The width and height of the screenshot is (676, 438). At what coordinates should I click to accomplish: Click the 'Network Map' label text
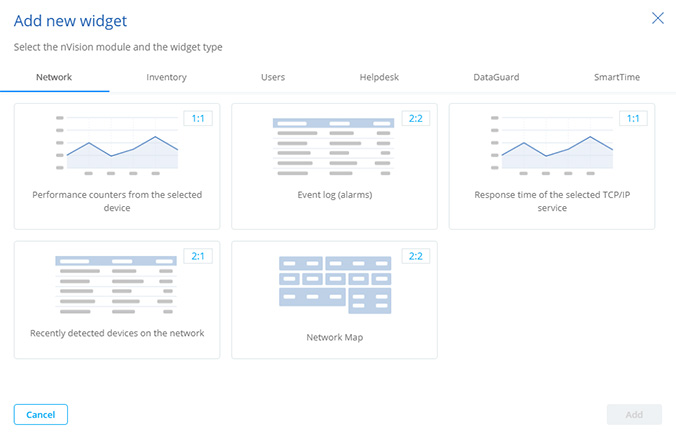pos(335,337)
